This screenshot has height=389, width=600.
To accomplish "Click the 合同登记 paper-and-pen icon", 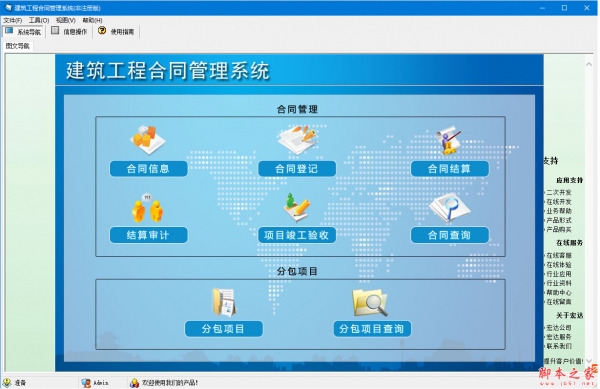I will (297, 139).
